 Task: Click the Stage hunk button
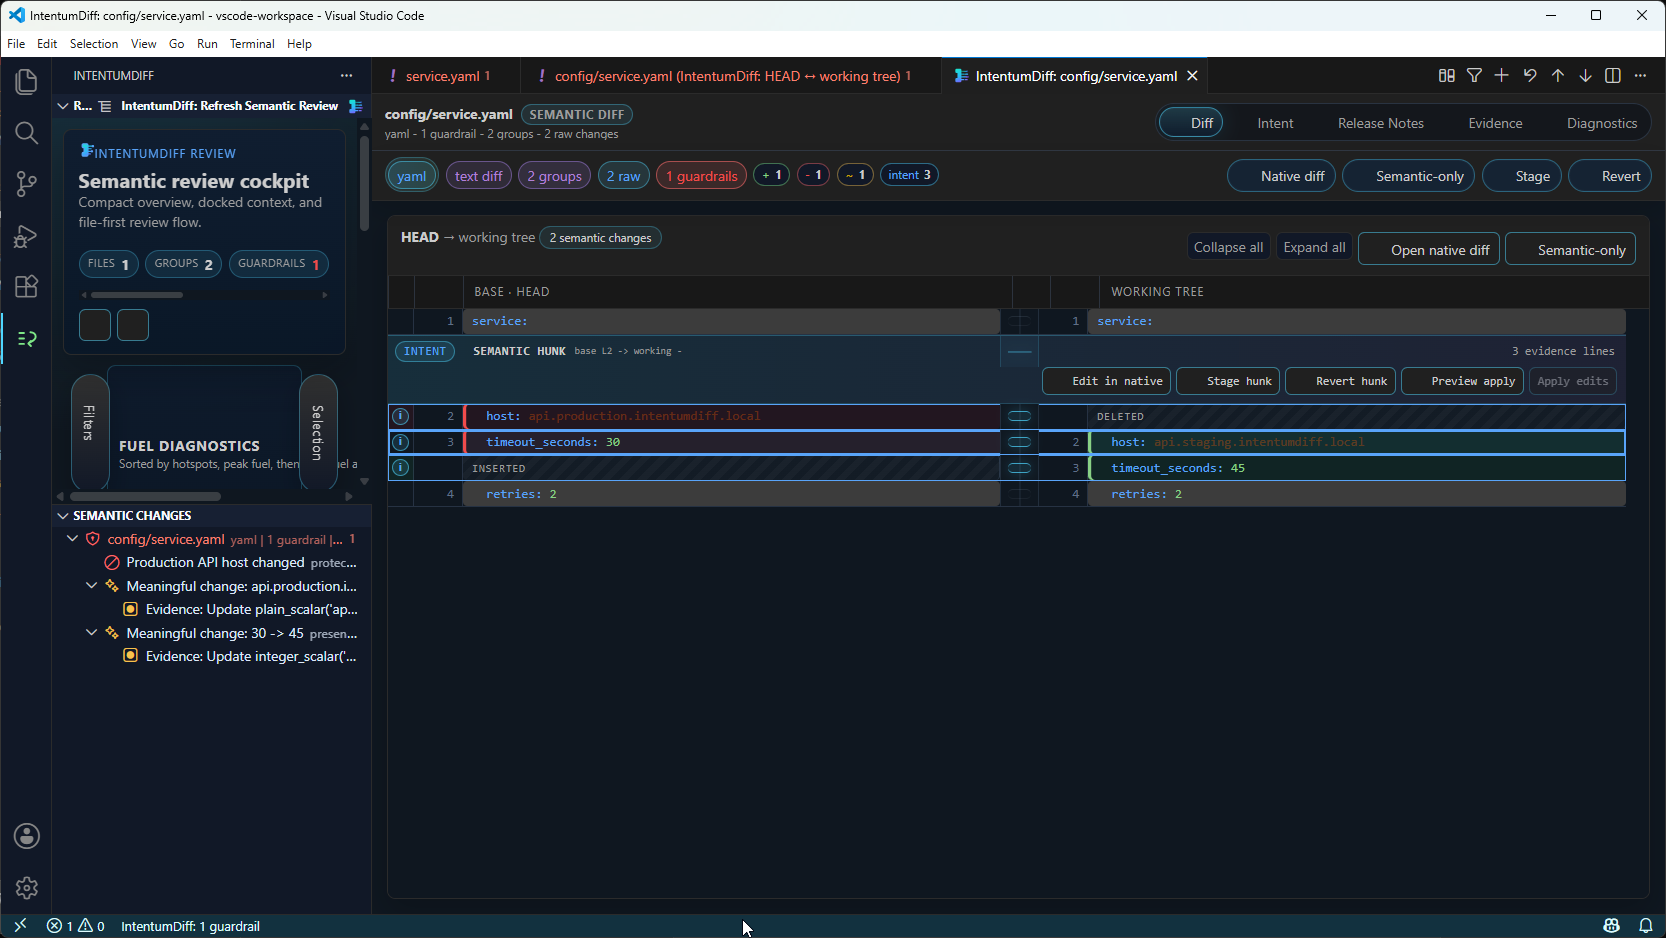click(1228, 381)
